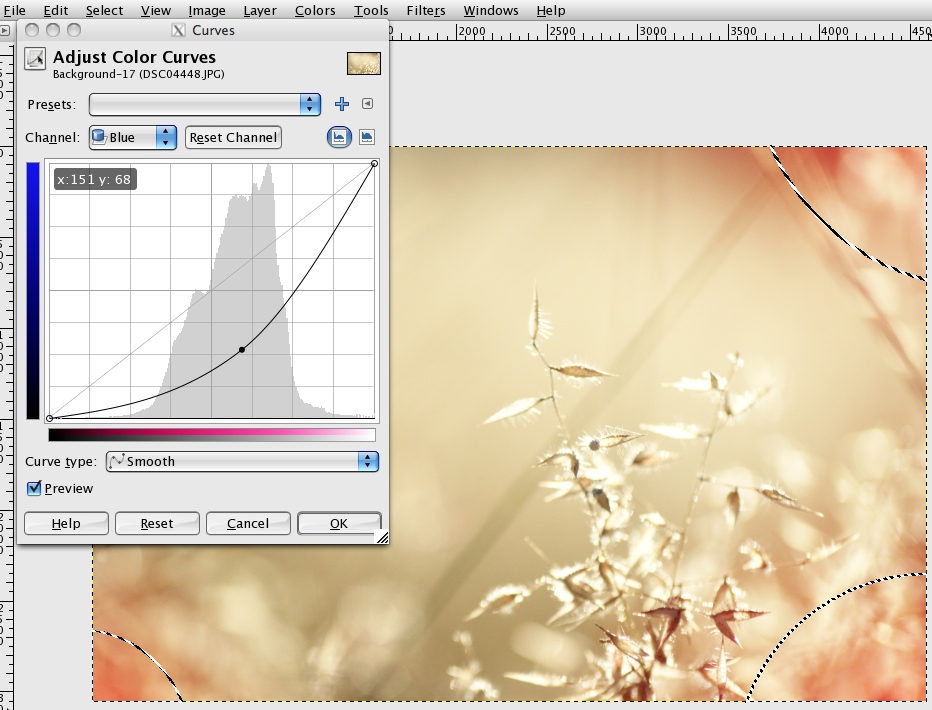Click the X11 icon in Curves title bar
This screenshot has height=710, width=932.
click(x=178, y=30)
